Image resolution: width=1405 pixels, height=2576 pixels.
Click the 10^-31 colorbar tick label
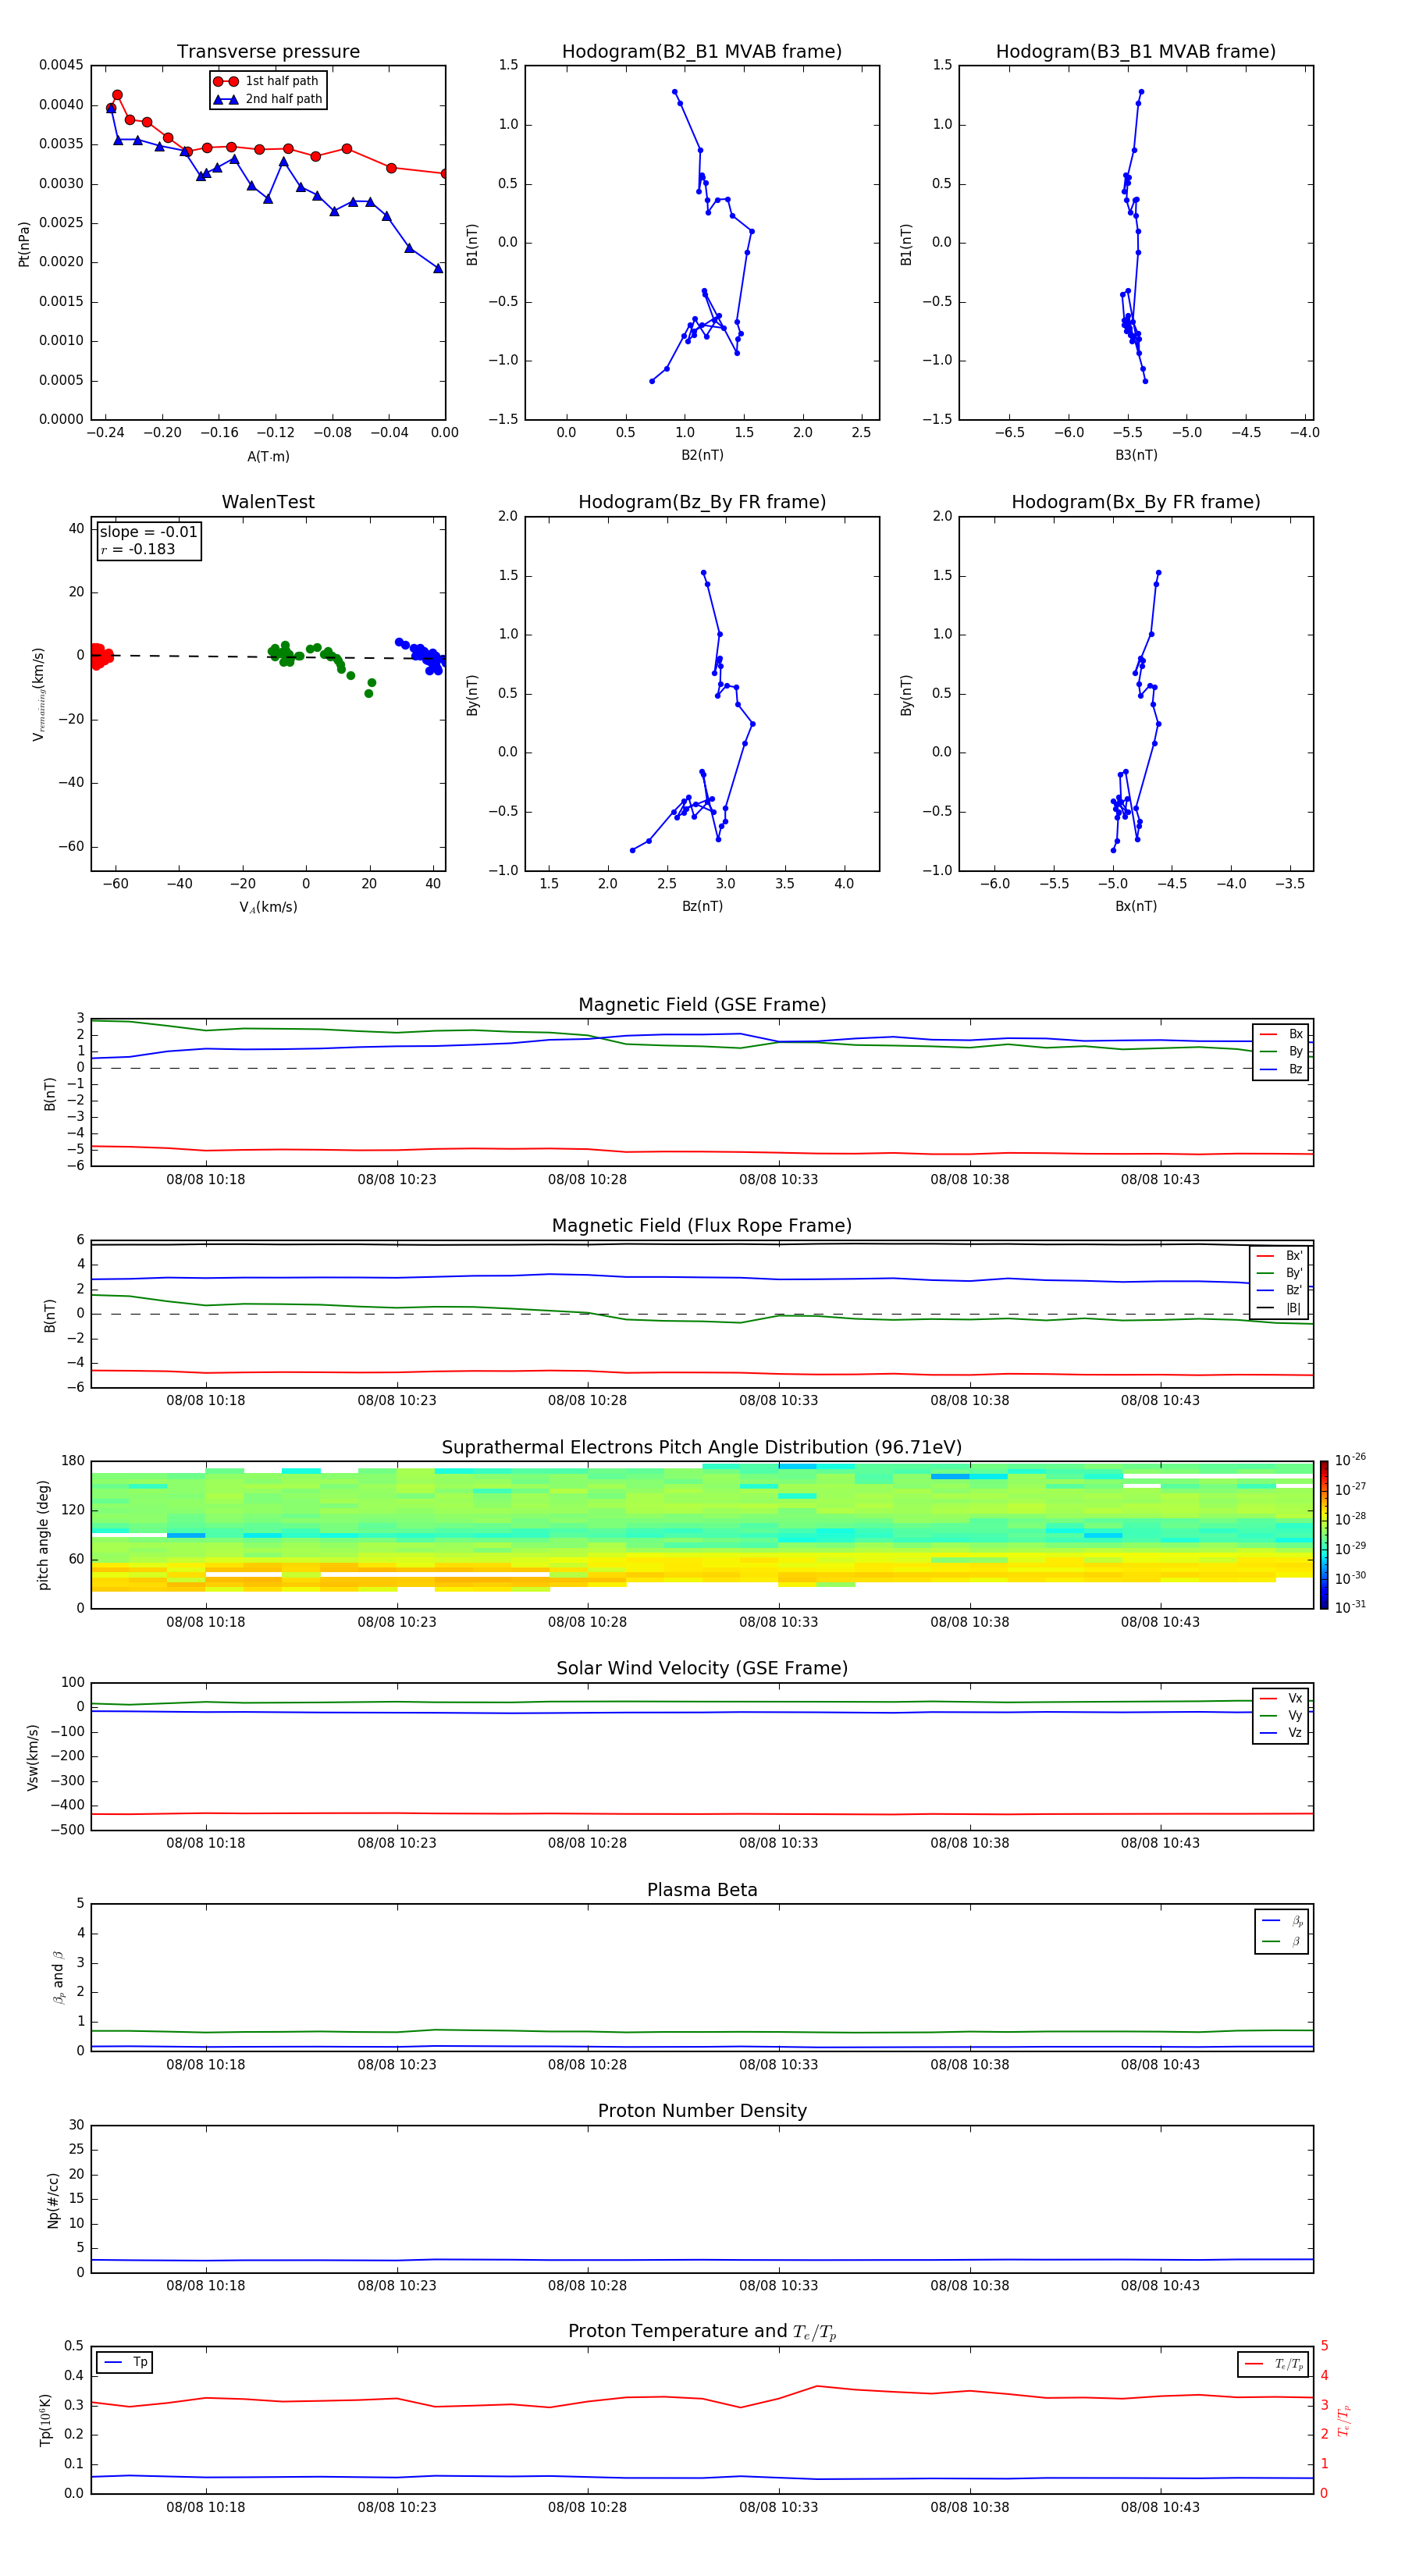point(1349,1607)
